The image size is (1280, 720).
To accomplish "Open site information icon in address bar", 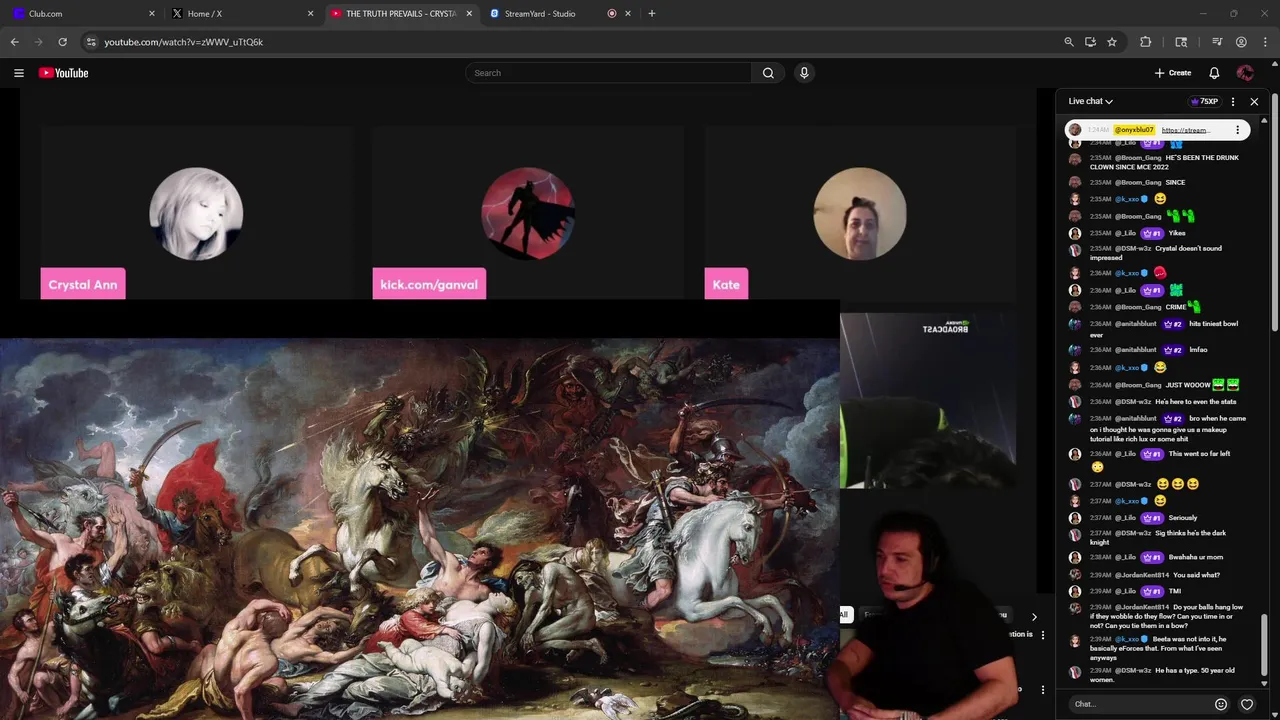I will click(x=91, y=42).
